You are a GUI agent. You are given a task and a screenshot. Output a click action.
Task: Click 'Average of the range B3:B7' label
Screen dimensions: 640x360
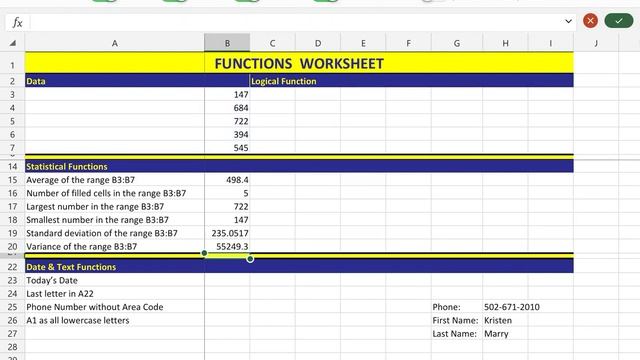coord(80,180)
